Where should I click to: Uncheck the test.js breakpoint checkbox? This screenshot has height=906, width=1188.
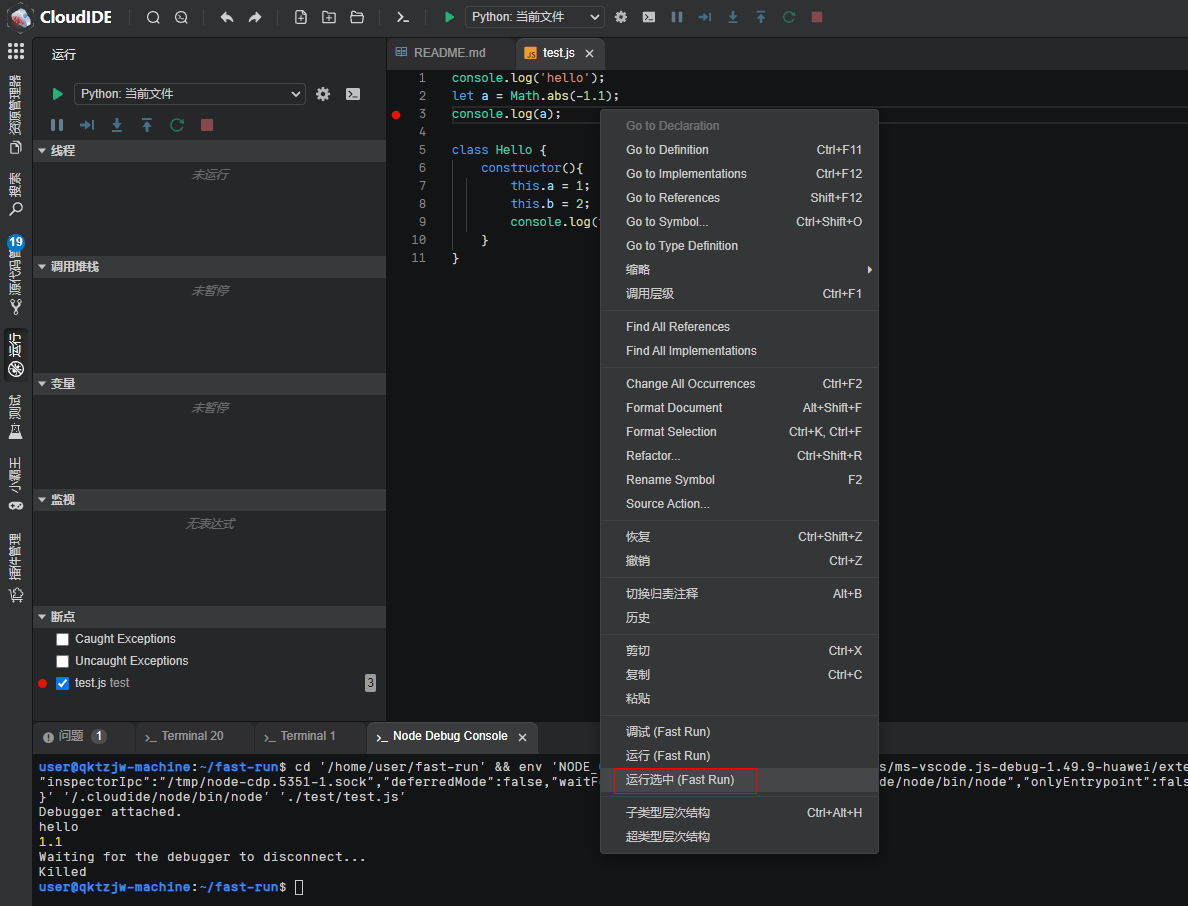coord(63,683)
